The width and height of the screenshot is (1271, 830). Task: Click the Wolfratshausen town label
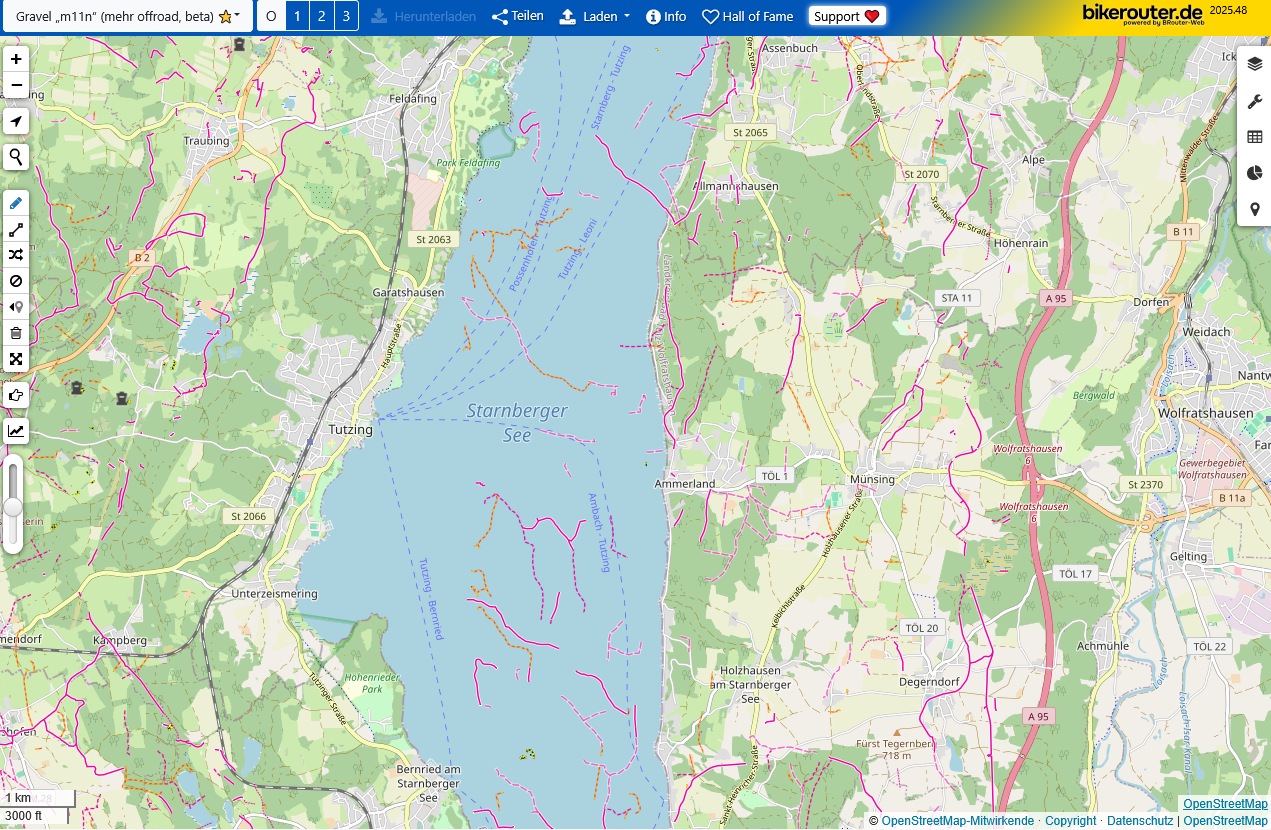point(1205,413)
